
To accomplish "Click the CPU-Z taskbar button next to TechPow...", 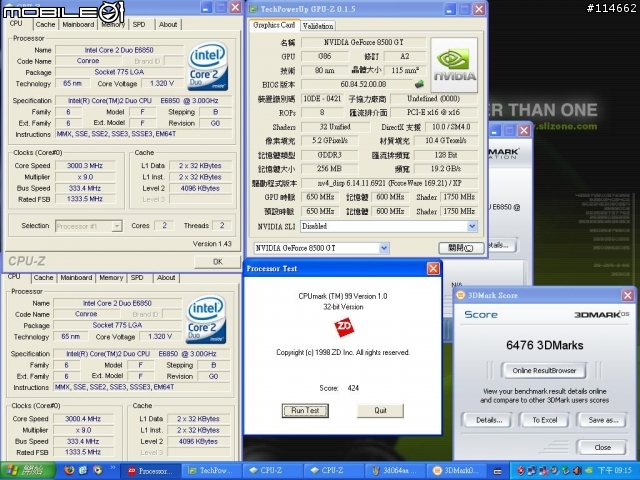I will [x=273, y=471].
